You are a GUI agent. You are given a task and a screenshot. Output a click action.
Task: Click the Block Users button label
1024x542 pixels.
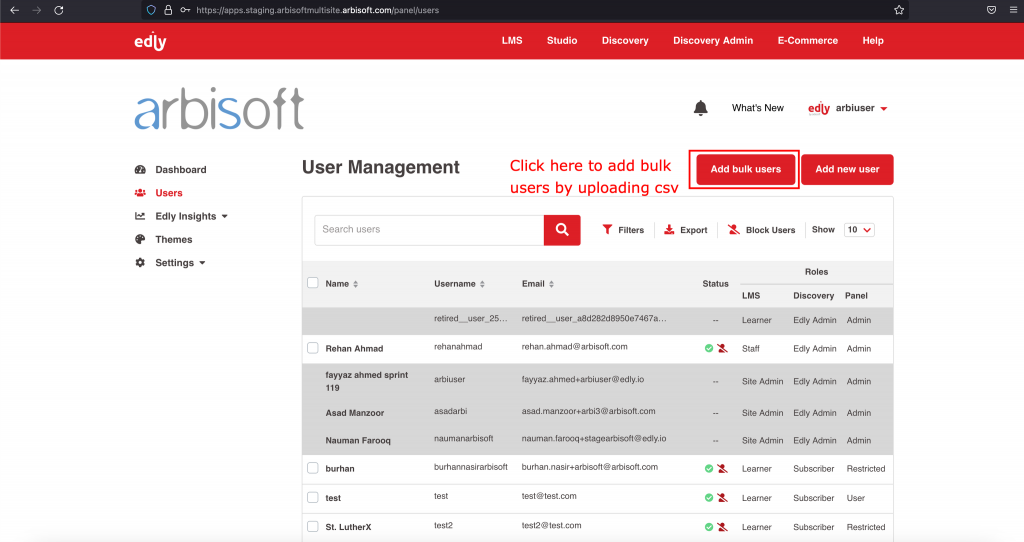(771, 230)
